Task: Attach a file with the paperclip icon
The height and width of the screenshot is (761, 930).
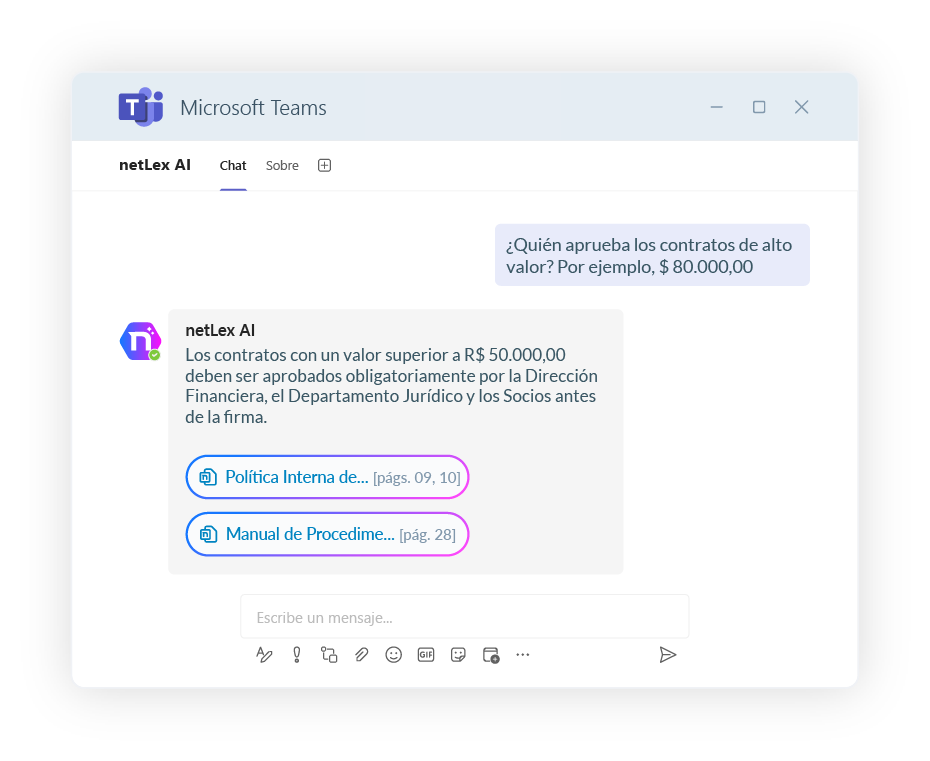Action: pos(361,655)
